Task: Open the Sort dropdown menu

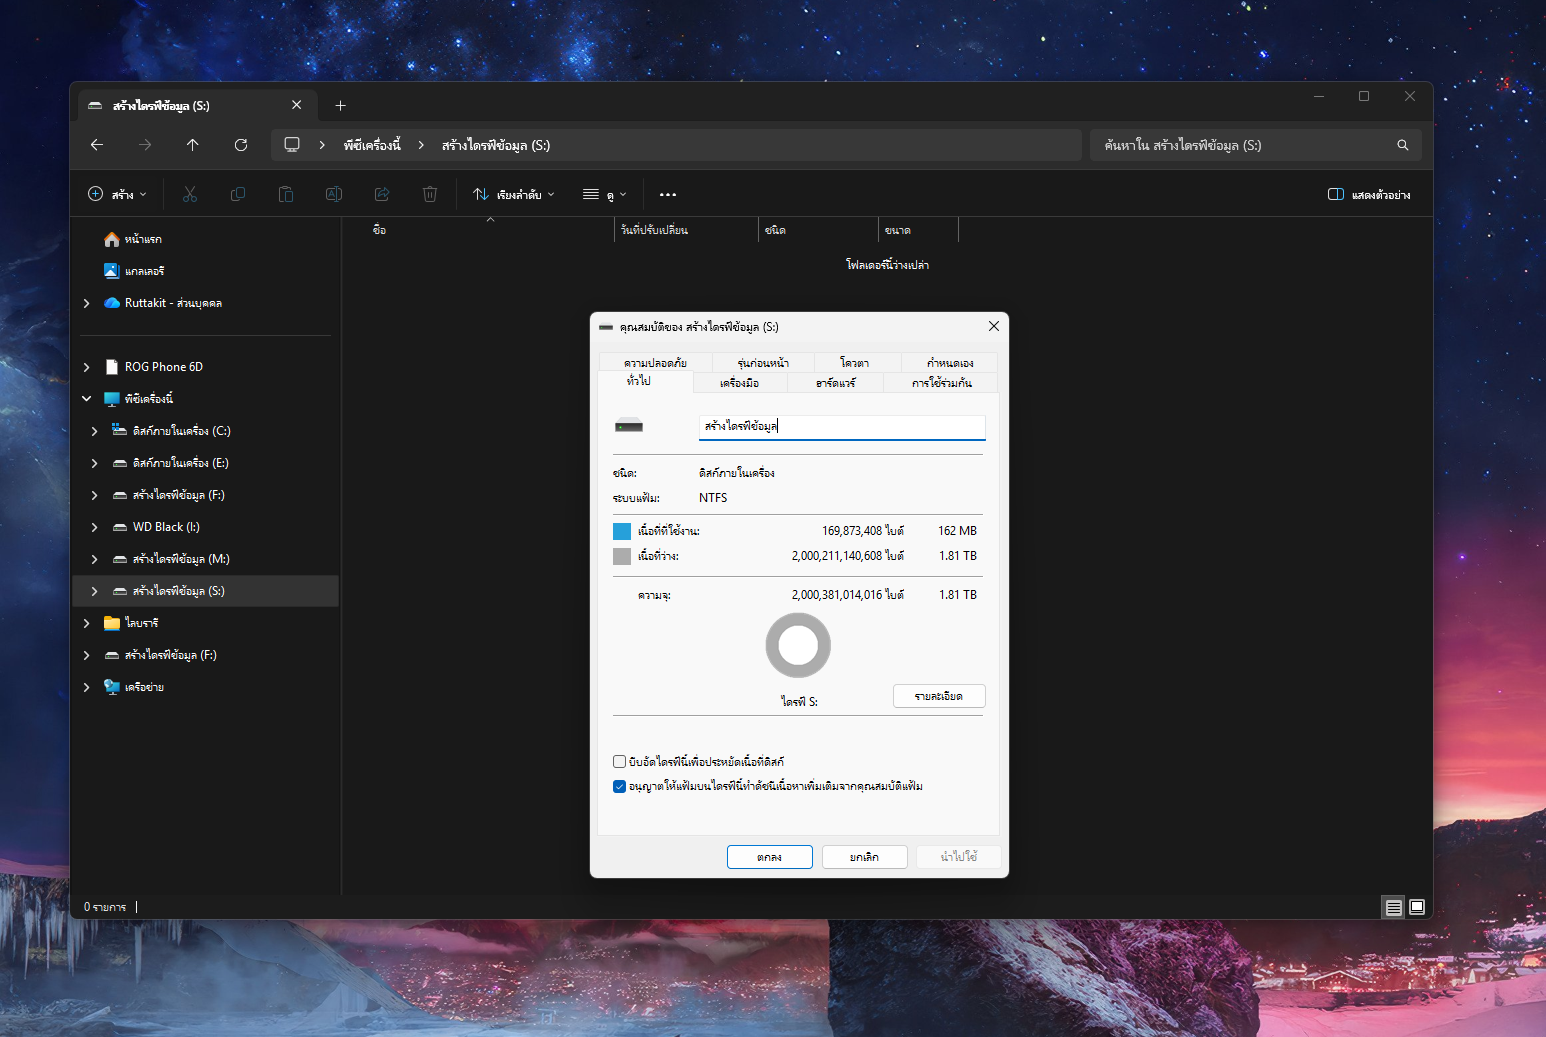Action: pyautogui.click(x=514, y=194)
